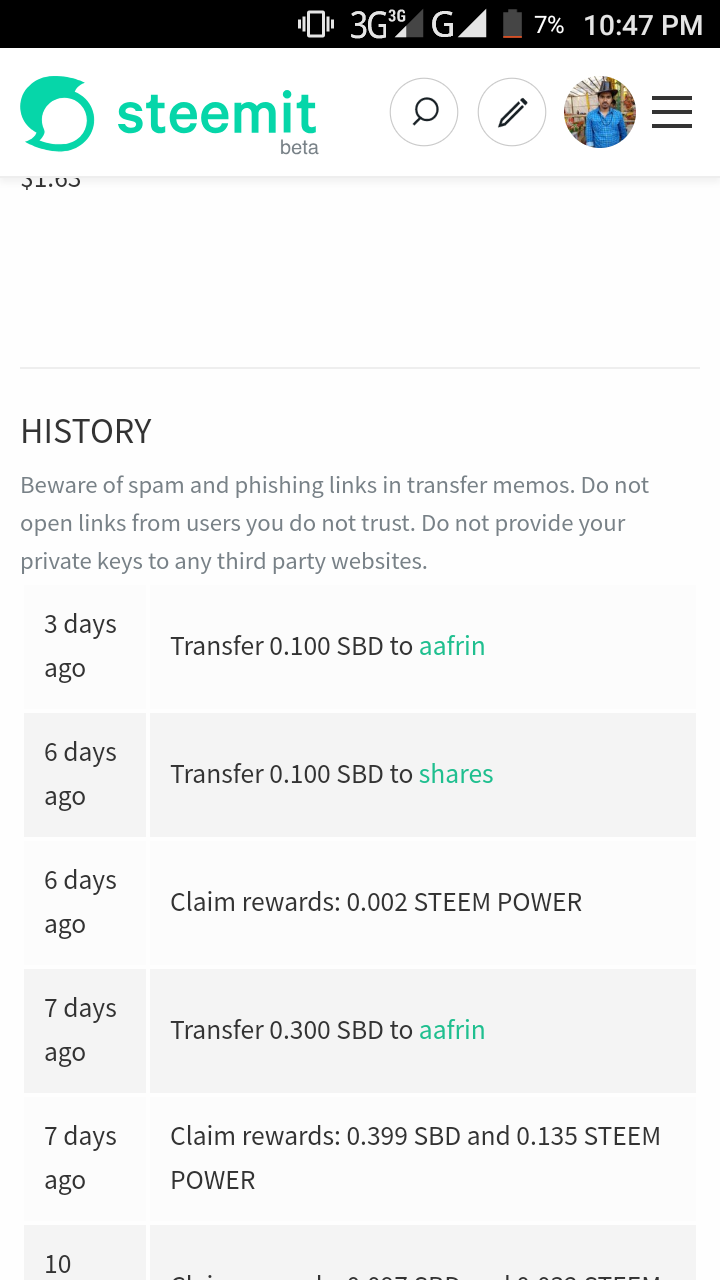720x1280 pixels.
Task: Open the shares account link
Action: coord(456,774)
